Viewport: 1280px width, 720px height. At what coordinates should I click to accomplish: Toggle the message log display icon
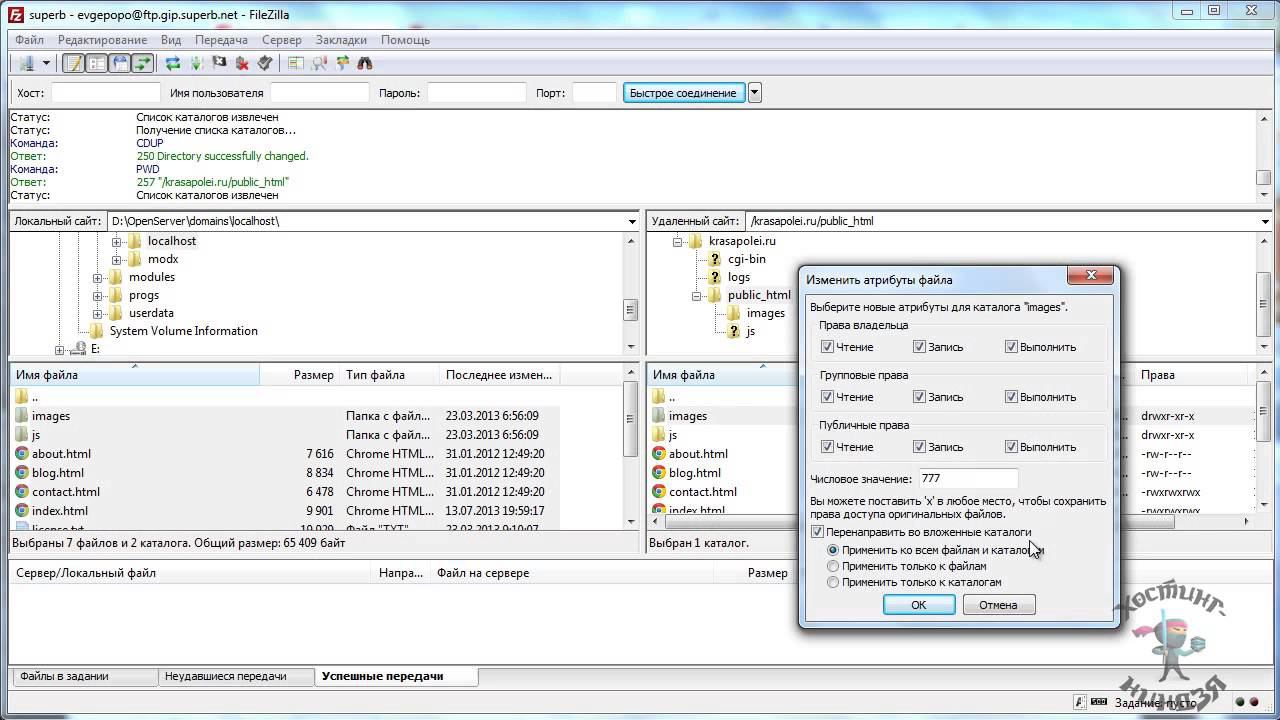[x=73, y=63]
